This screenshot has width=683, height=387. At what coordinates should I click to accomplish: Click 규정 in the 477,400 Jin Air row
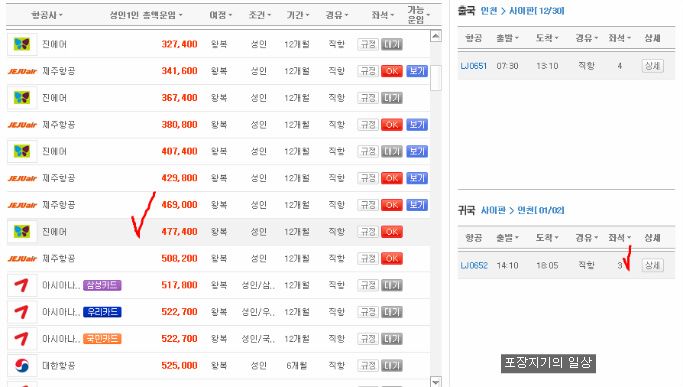click(368, 231)
